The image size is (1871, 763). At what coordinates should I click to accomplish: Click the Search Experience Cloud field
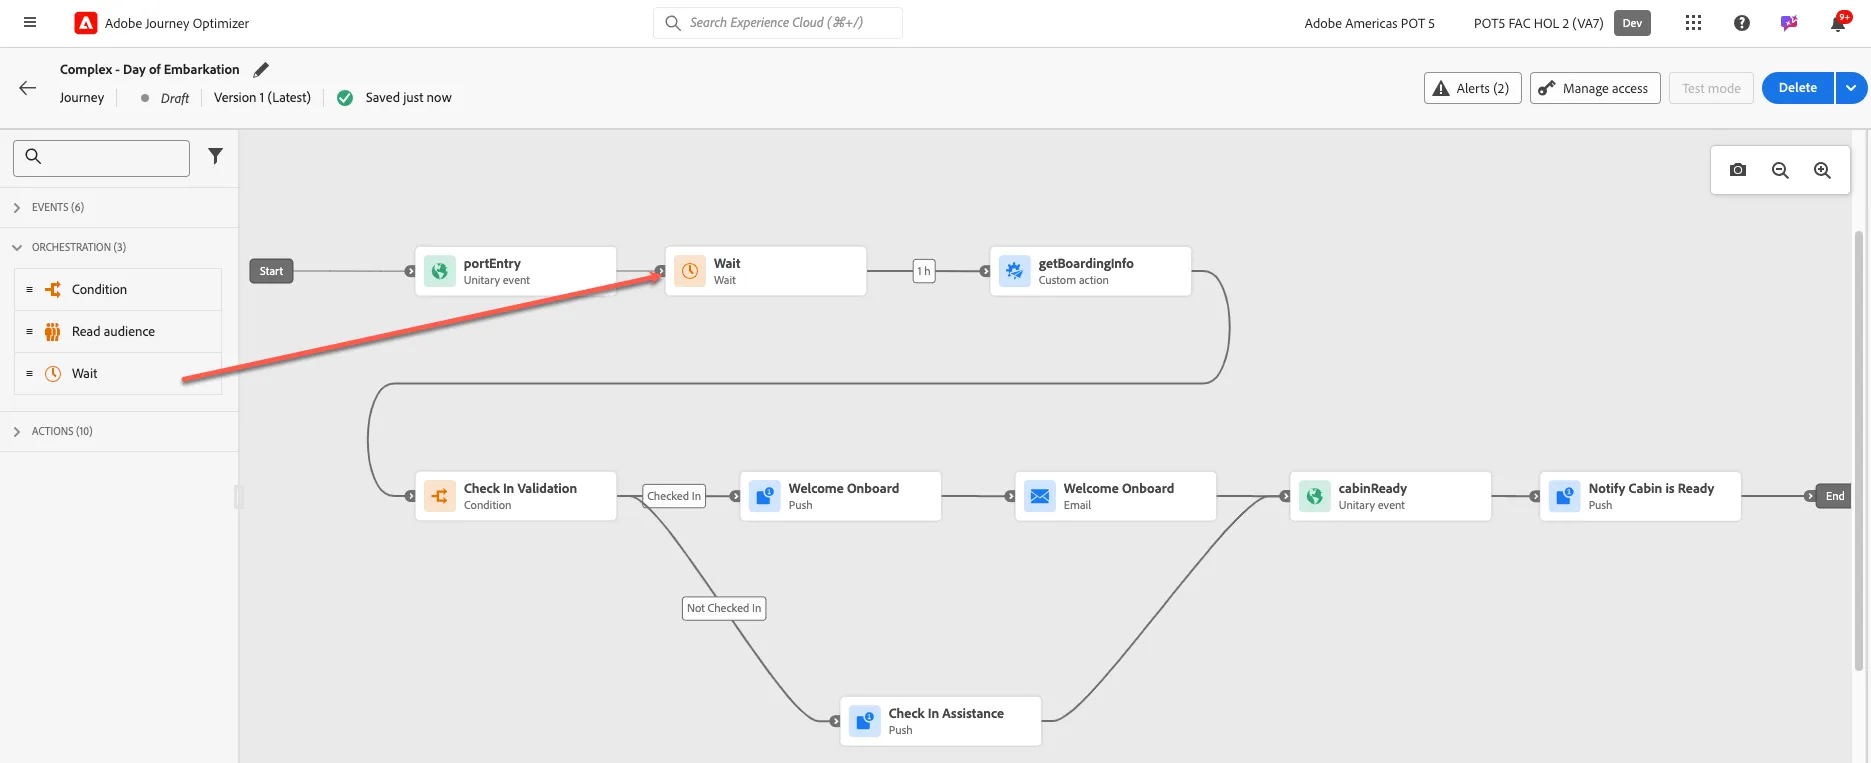click(778, 23)
